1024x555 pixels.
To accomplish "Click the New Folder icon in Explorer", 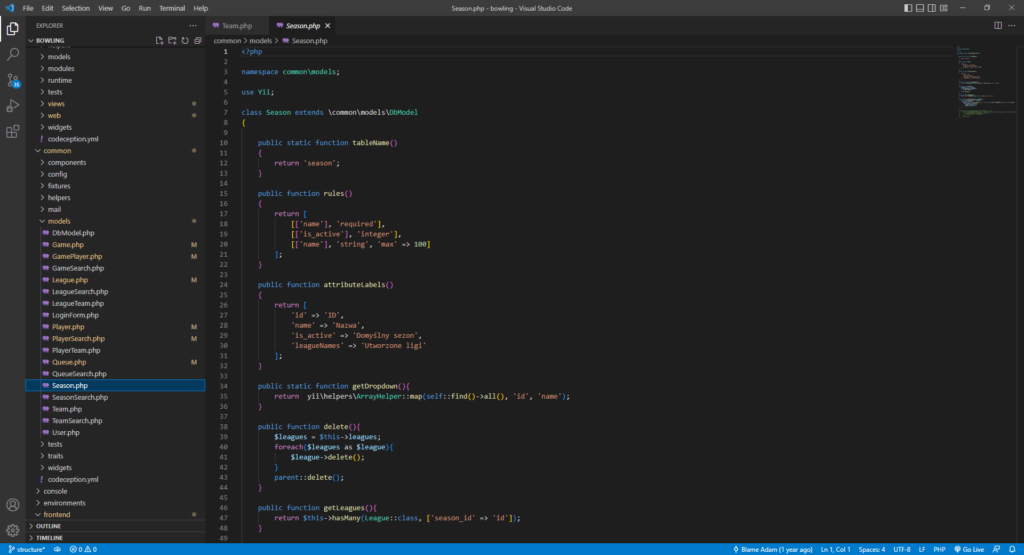I will [172, 40].
